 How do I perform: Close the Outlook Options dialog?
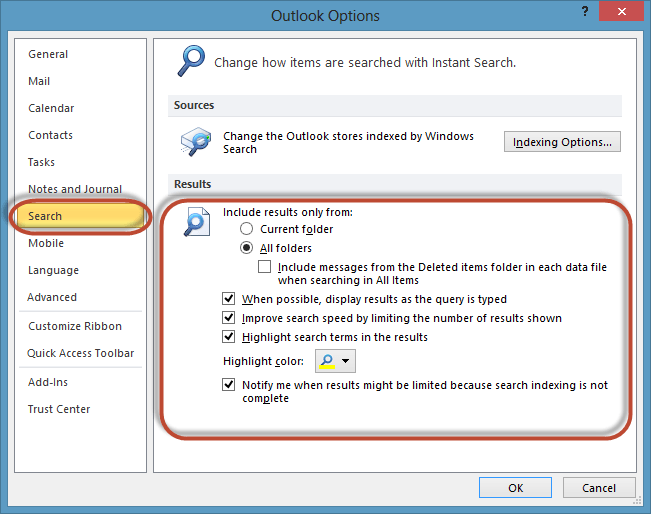pos(622,11)
